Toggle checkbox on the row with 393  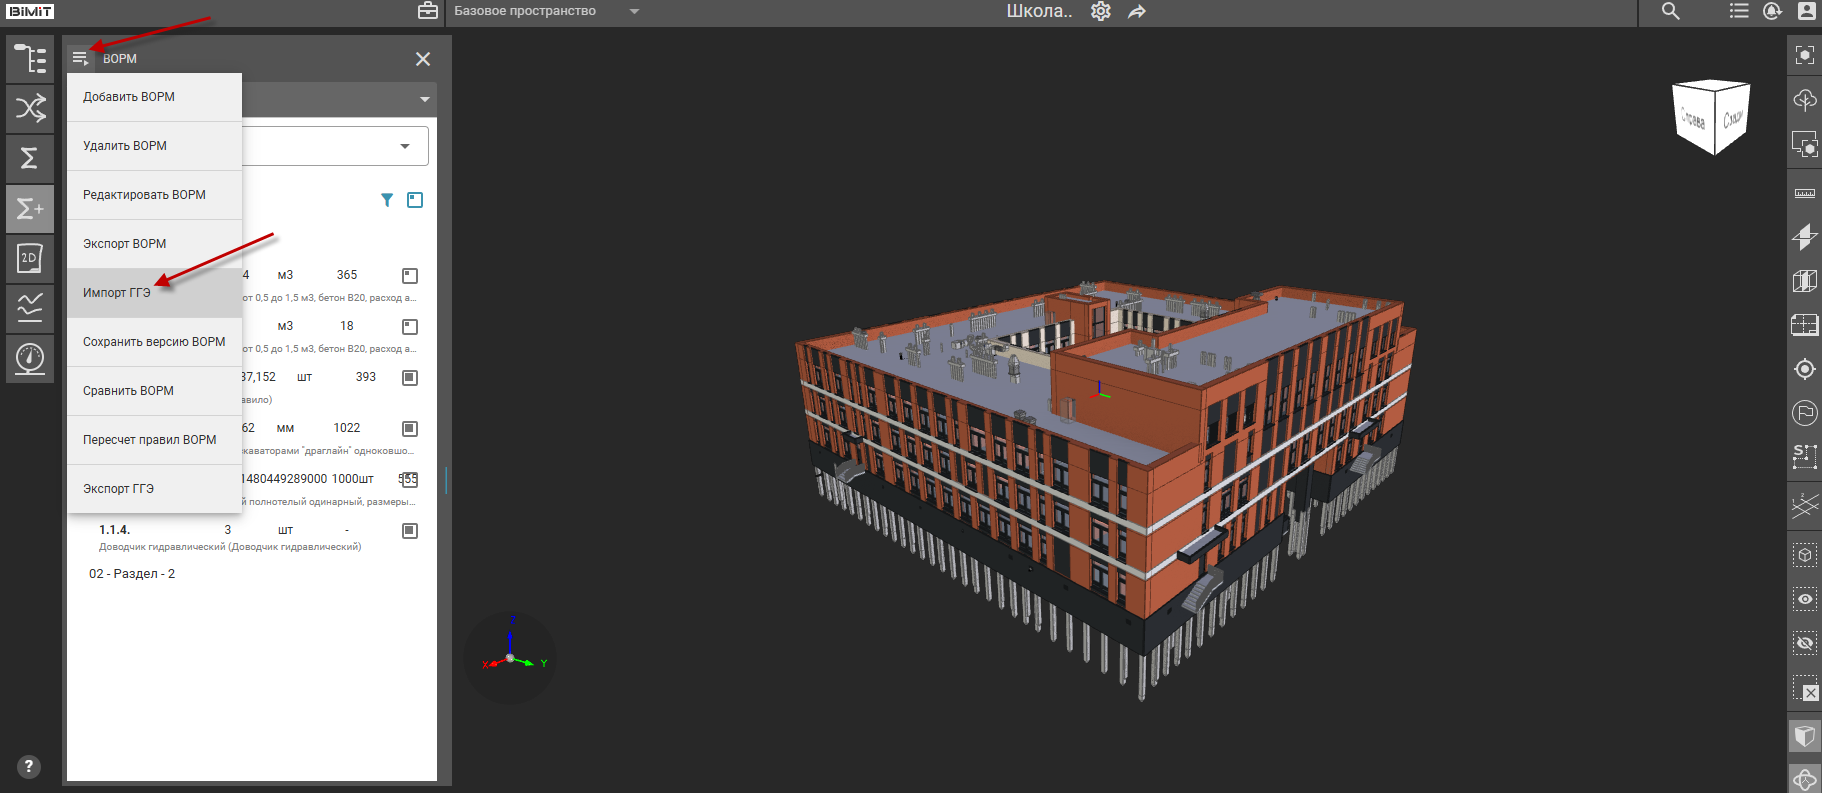410,377
